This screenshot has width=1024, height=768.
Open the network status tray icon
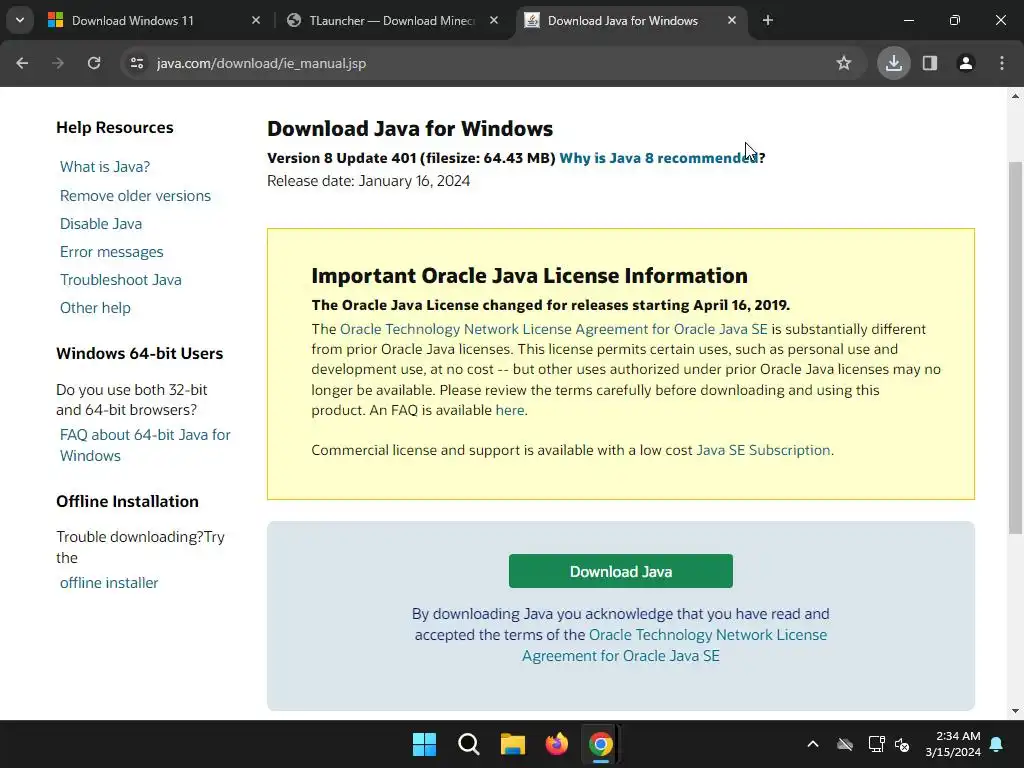[876, 744]
